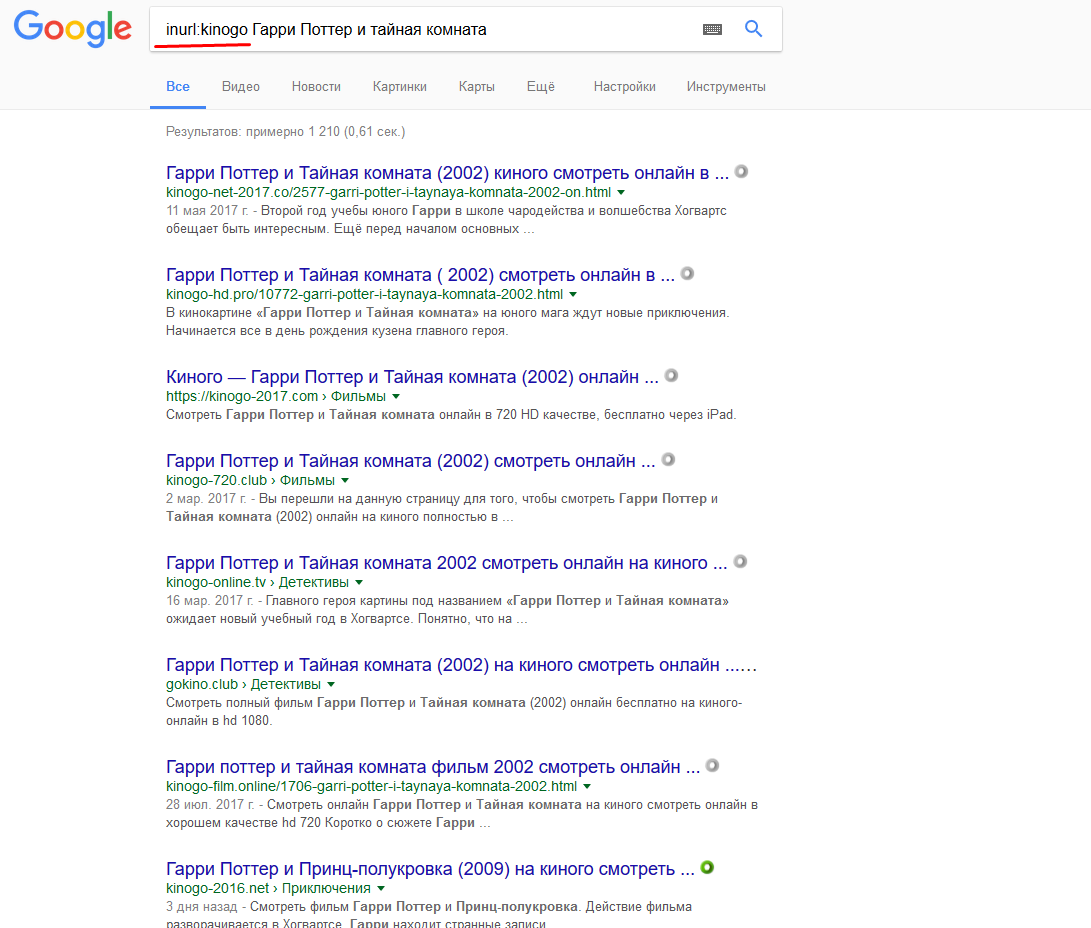Click snippet starting 'В кинокартине «Гарри Поттер'
Viewport: 1091px width, 928px height.
click(447, 322)
